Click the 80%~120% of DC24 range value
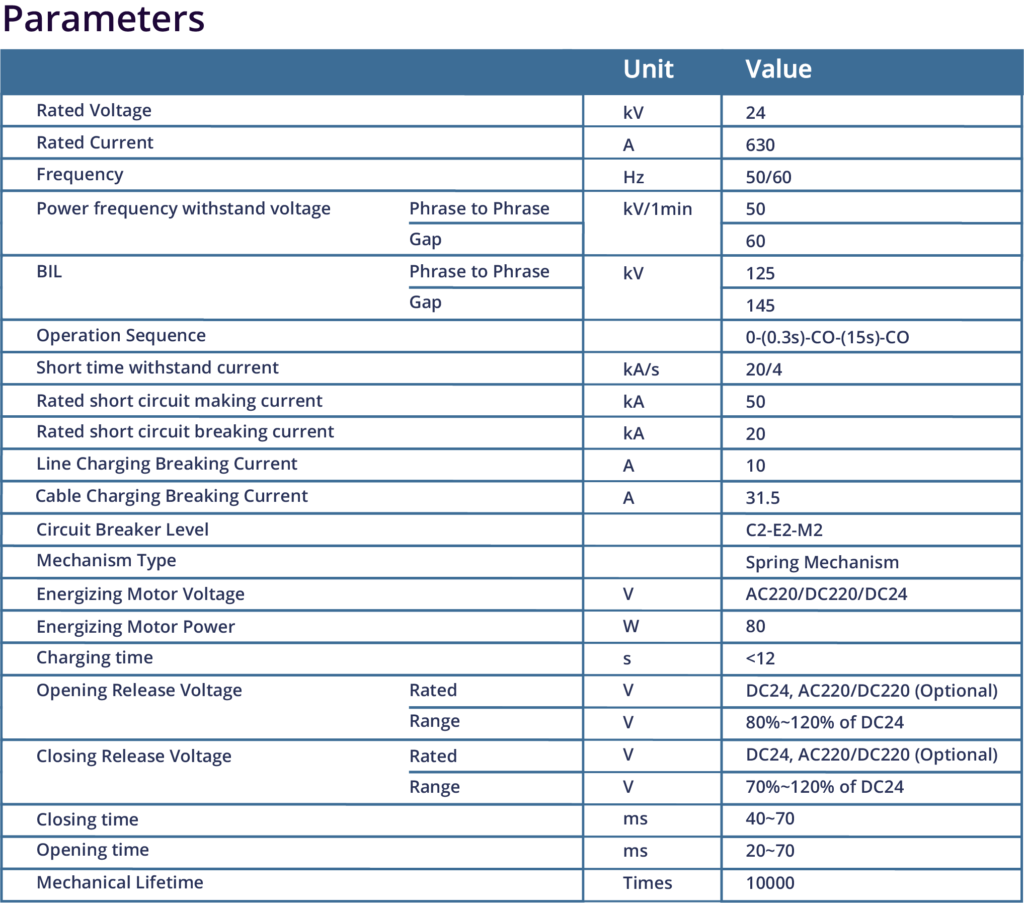The height and width of the screenshot is (903, 1024). [x=824, y=722]
